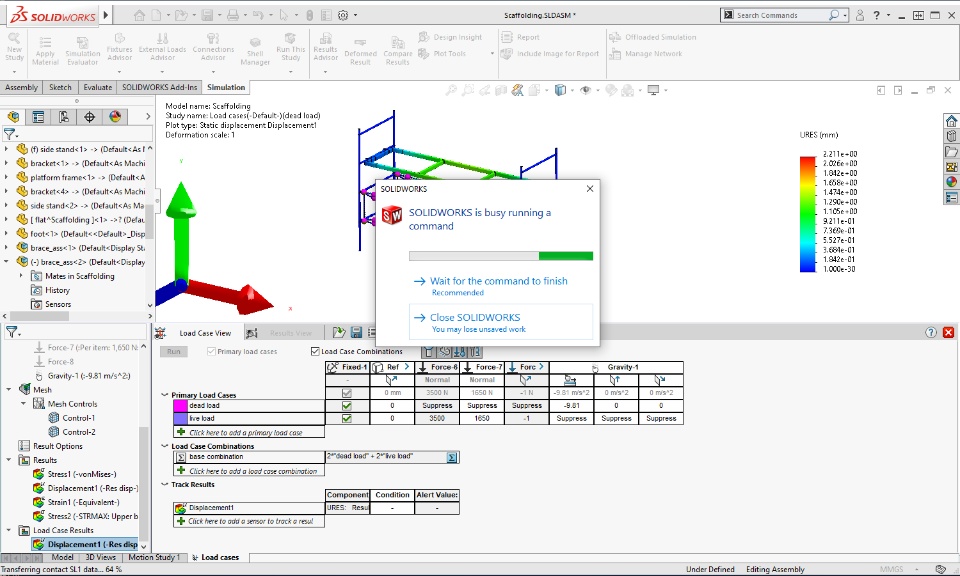This screenshot has width=960, height=576.
Task: Switch to the Sketch ribbon tab
Action: coord(60,88)
